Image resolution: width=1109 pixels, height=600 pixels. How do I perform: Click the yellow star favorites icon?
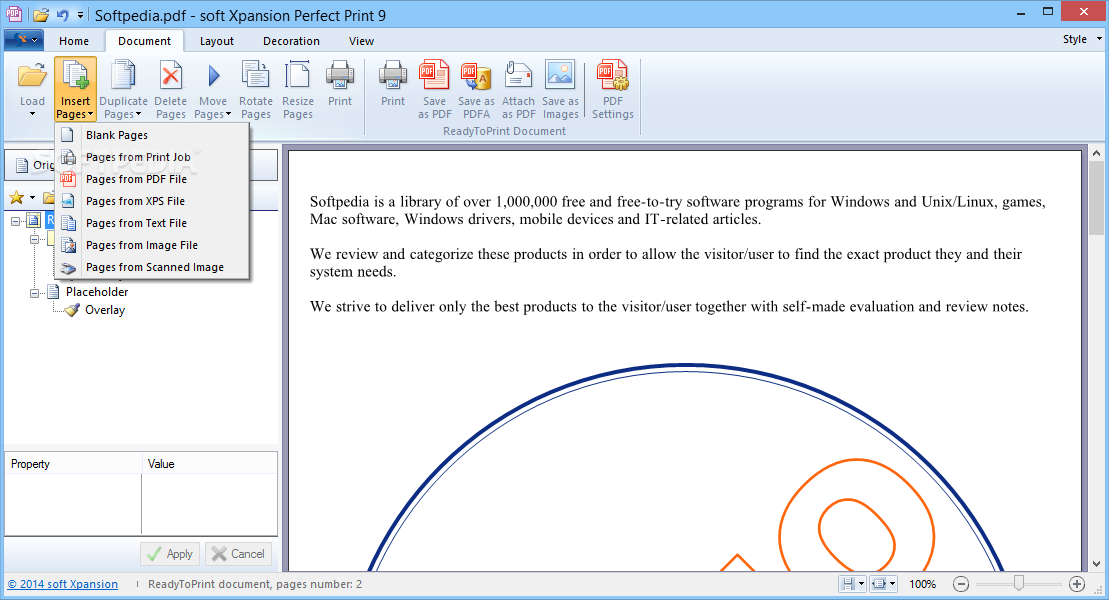(x=16, y=197)
